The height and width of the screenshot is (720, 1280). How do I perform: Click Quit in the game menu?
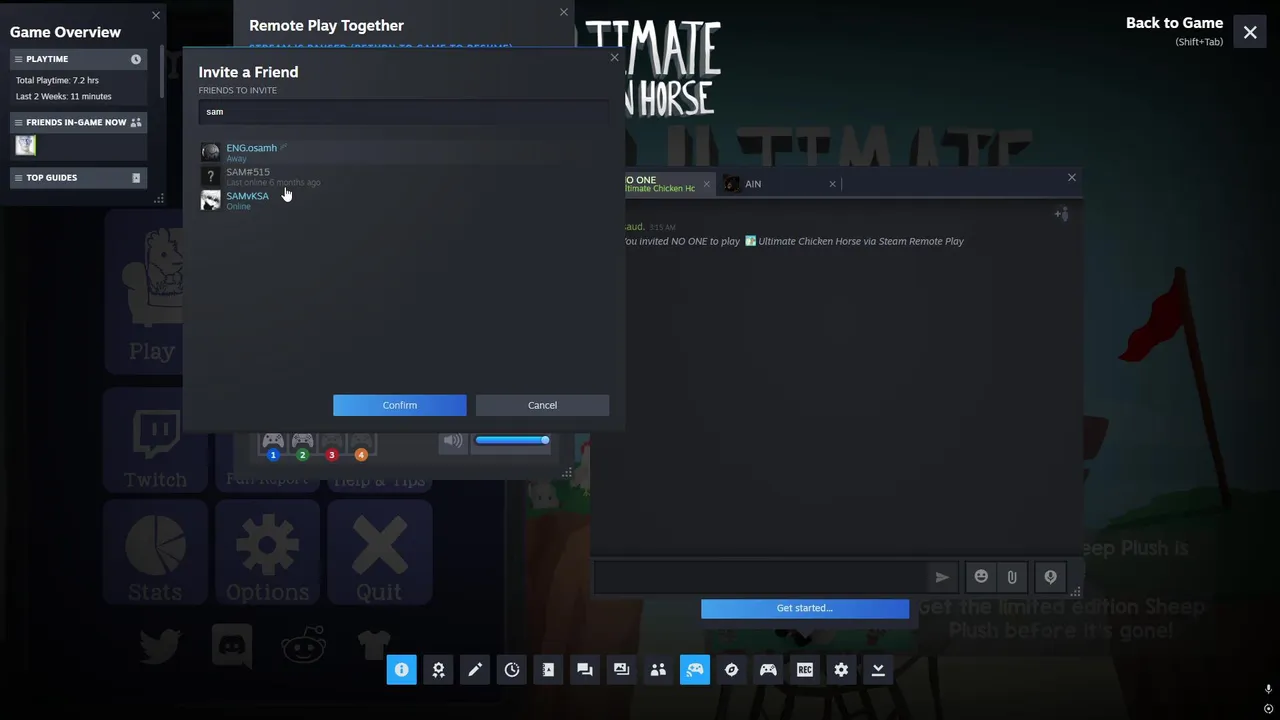[x=379, y=553]
